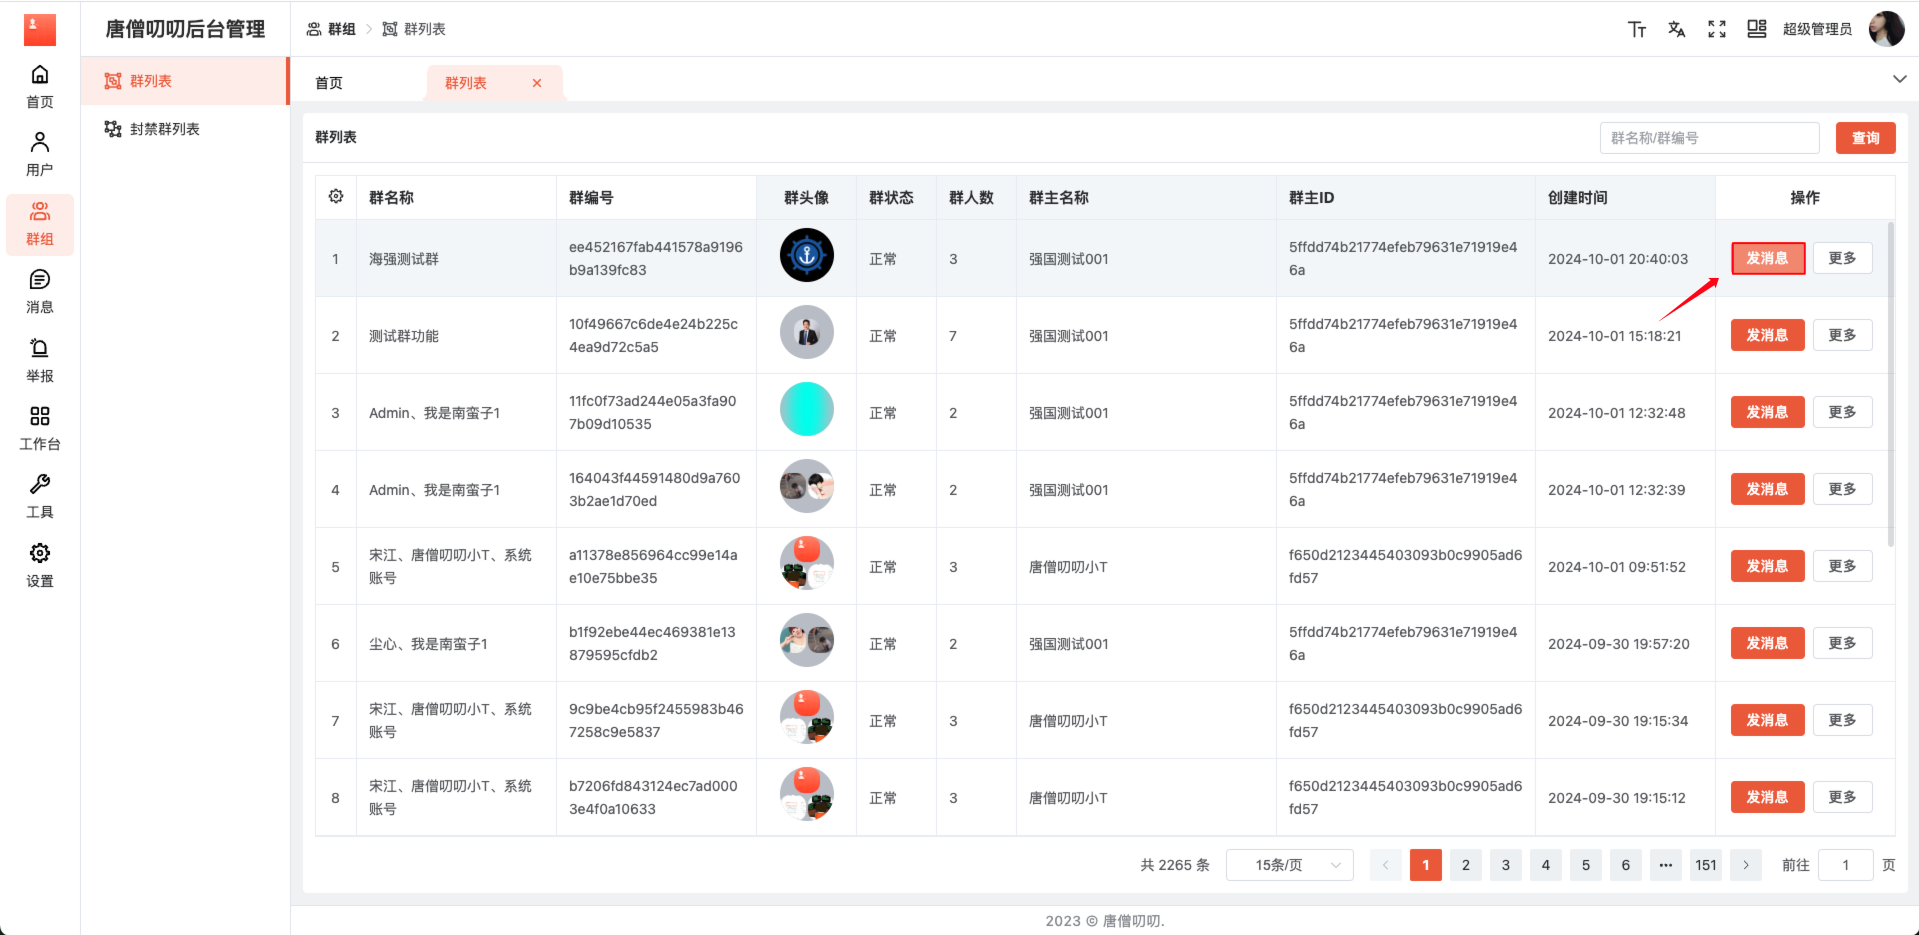Select the 用户 sidebar icon
The height and width of the screenshot is (935, 1919).
tap(39, 152)
